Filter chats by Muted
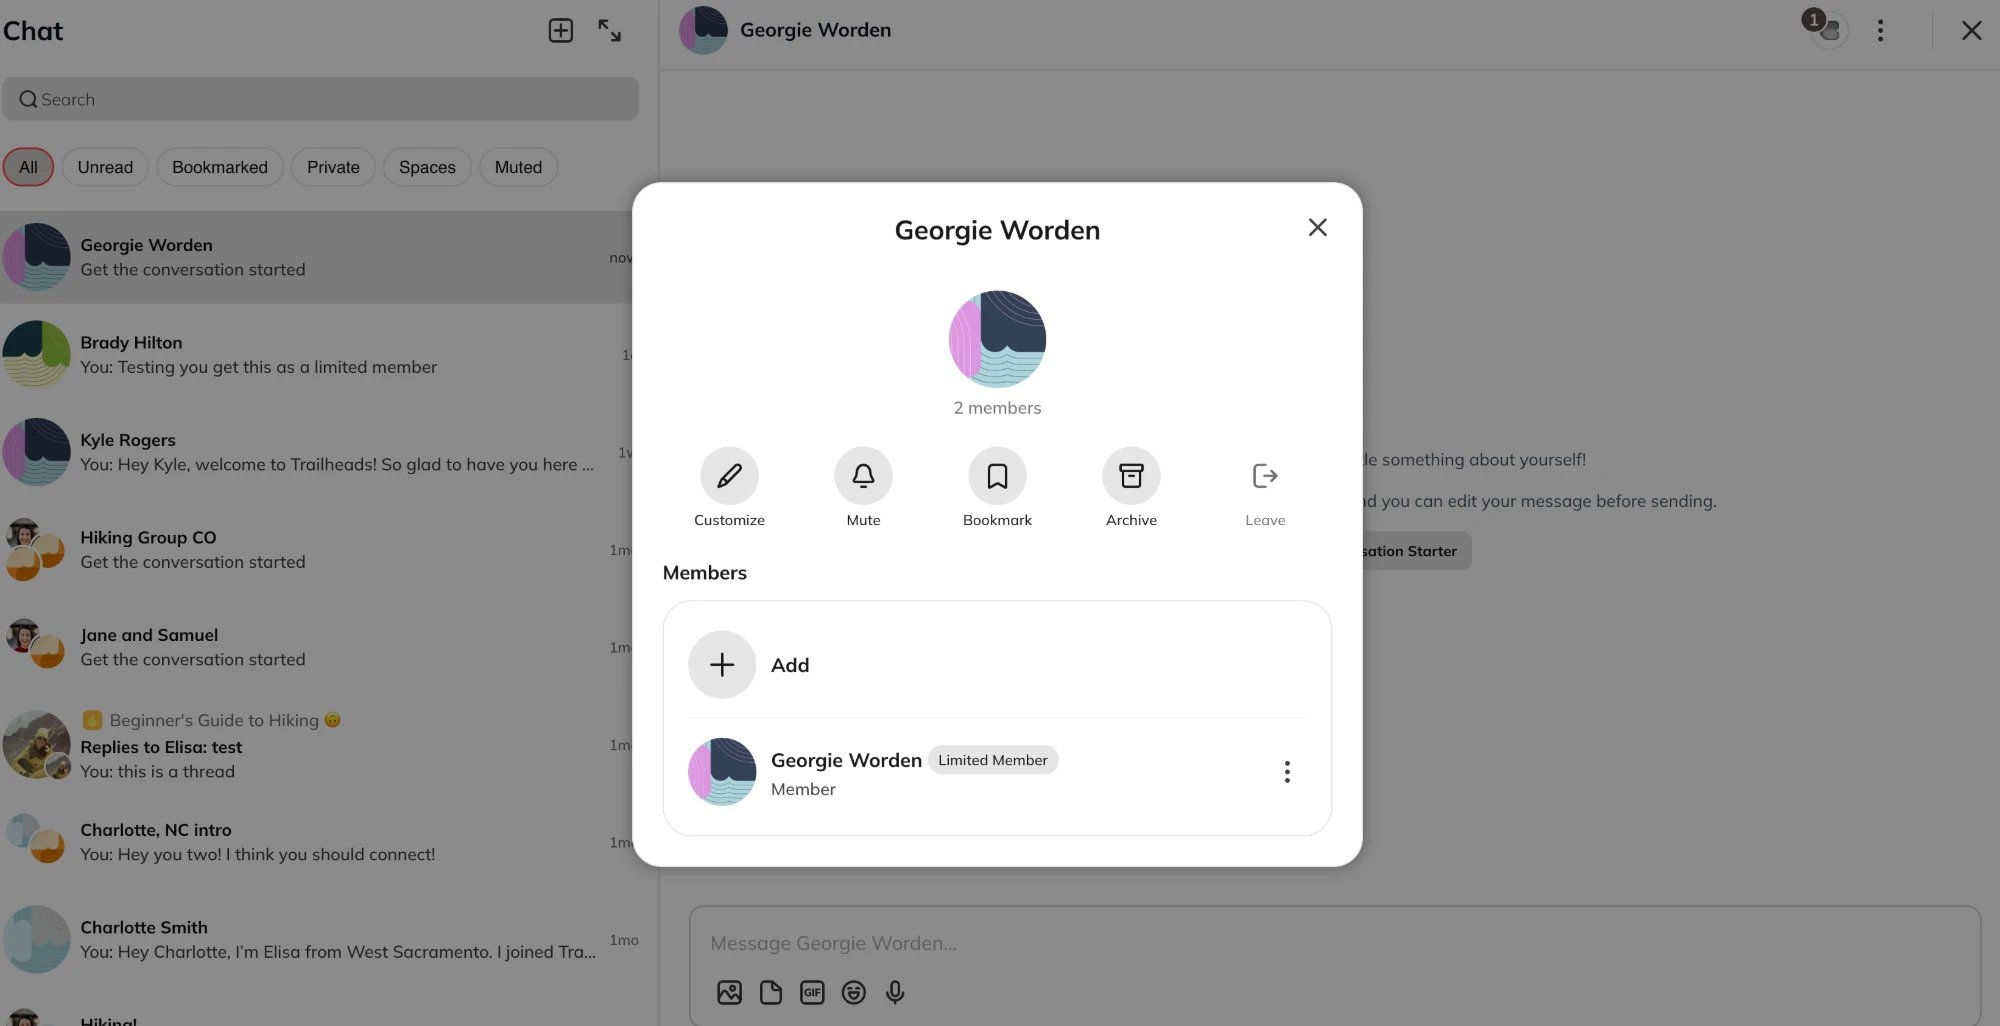The width and height of the screenshot is (2000, 1026). (x=518, y=167)
